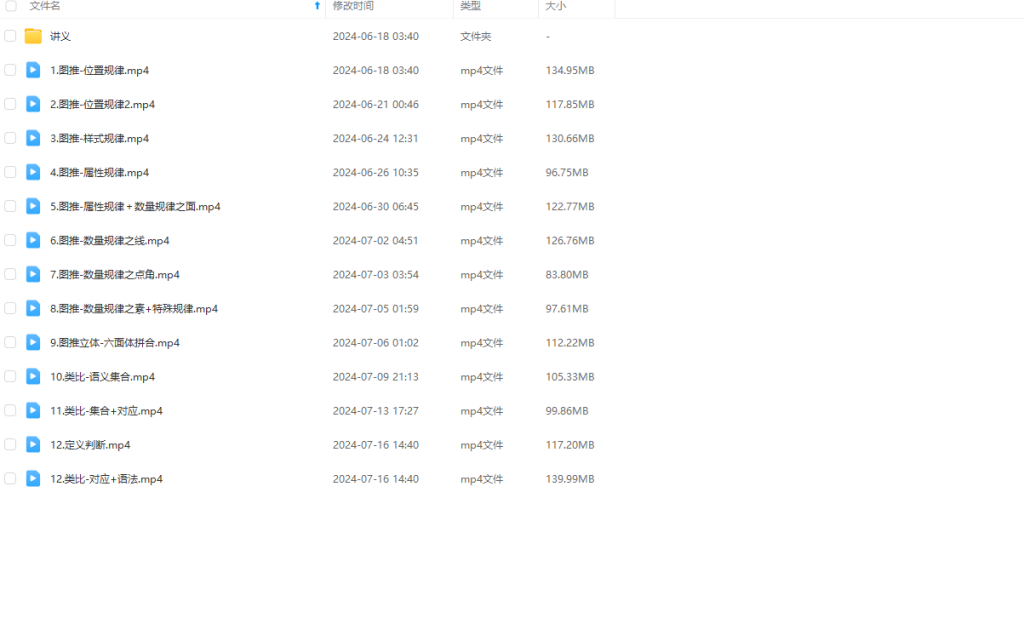Click video icon for 4.图推-属性规律.mp4
Screen dimensions: 1024x641
click(x=33, y=172)
